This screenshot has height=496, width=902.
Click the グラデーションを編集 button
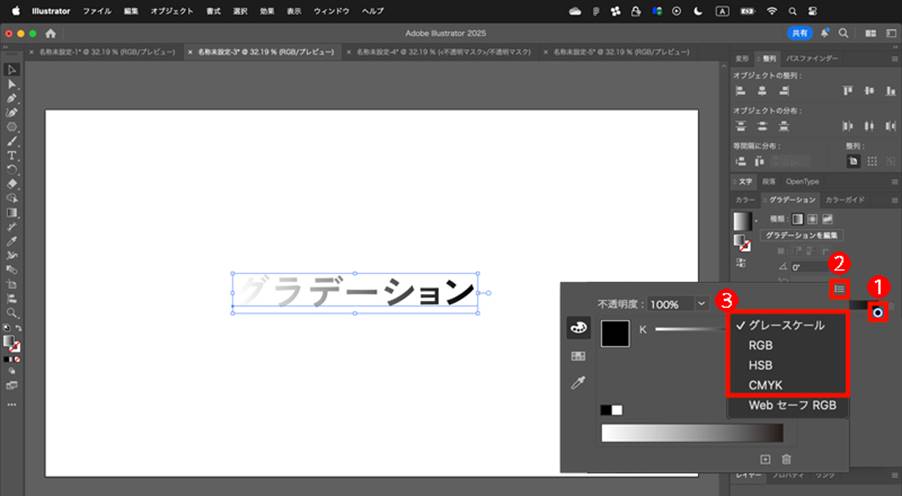[x=801, y=235]
